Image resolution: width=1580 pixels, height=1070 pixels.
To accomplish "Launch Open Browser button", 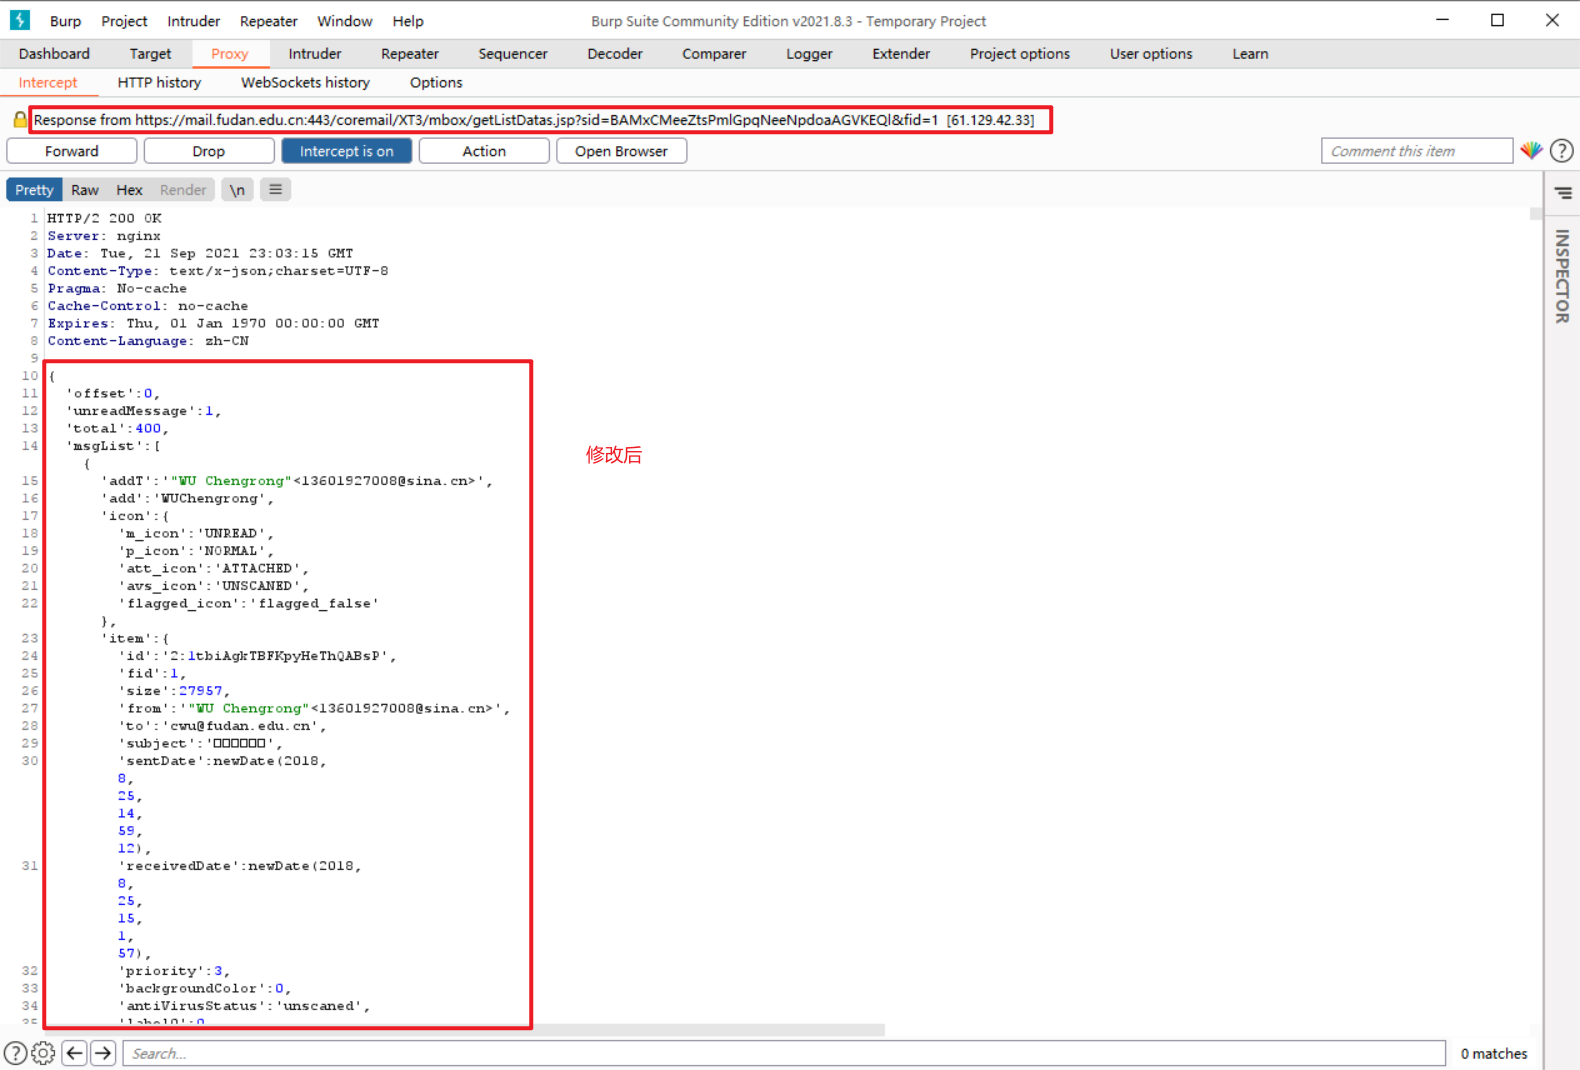I will point(621,151).
